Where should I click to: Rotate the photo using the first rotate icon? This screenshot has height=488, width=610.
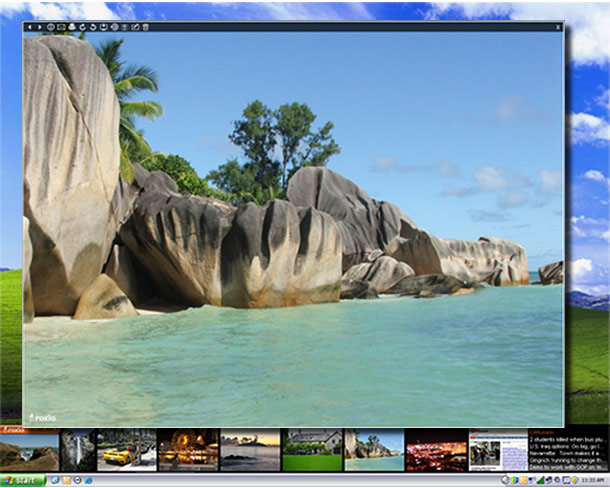pyautogui.click(x=82, y=27)
